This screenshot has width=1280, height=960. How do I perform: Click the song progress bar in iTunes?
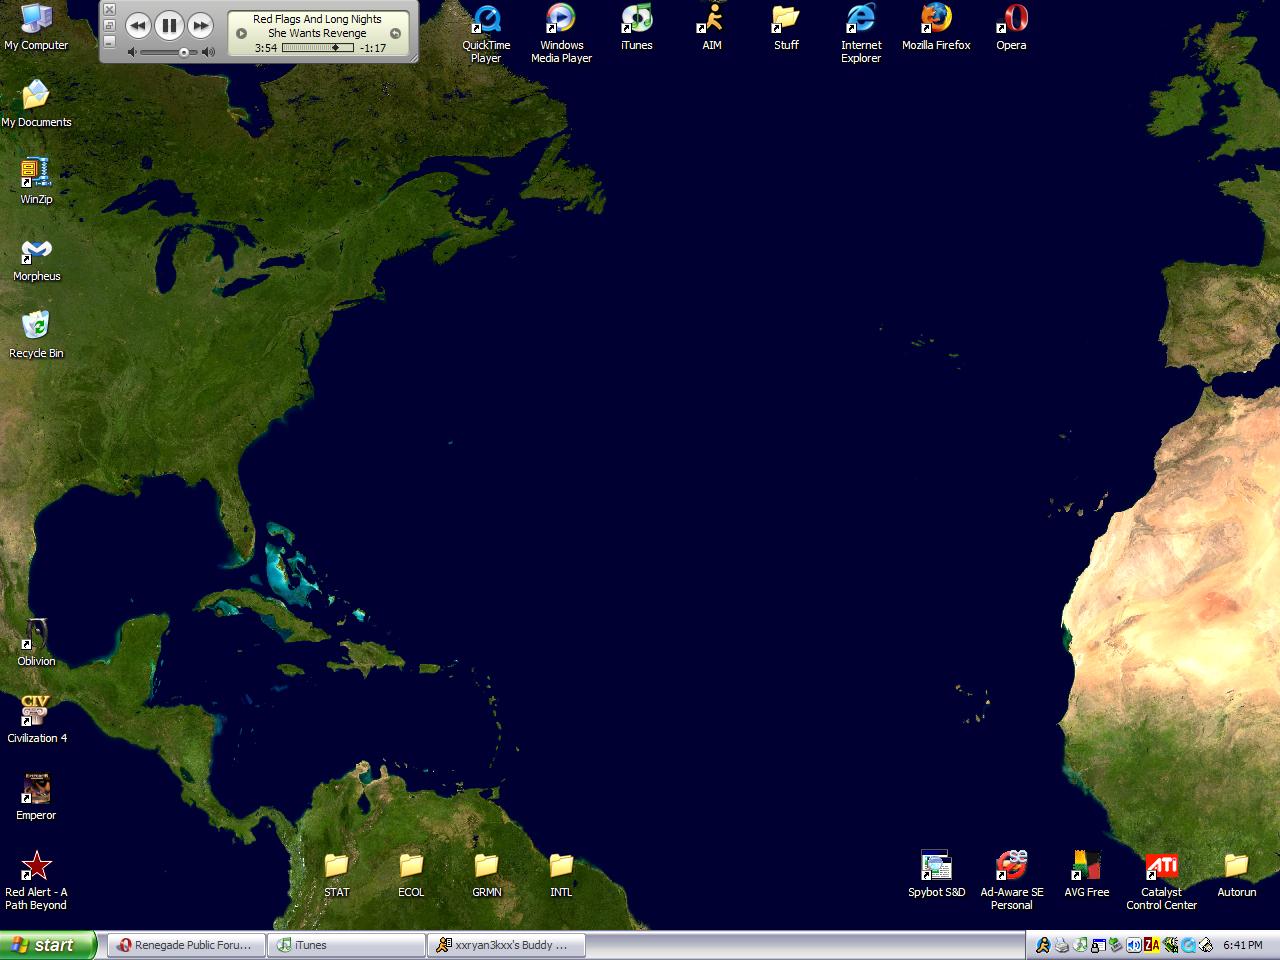click(x=317, y=48)
